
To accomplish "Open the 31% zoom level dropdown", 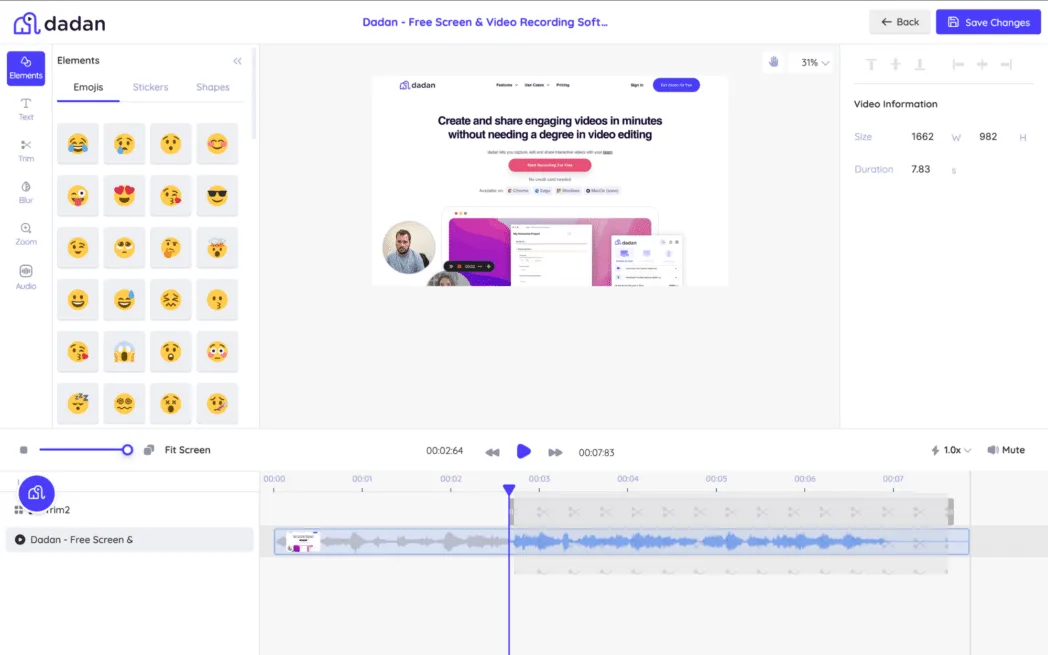I will tap(812, 61).
